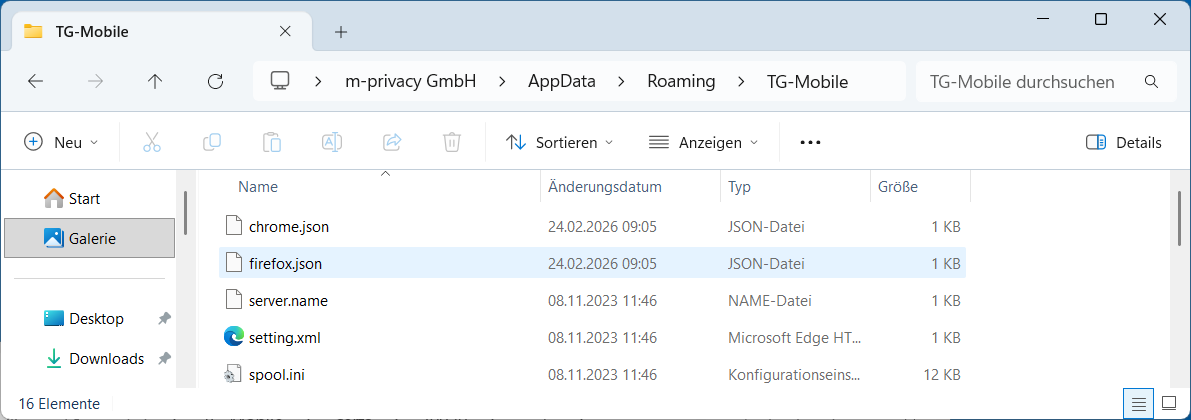This screenshot has width=1191, height=420.
Task: Open the three-dots more options menu
Action: pos(810,142)
